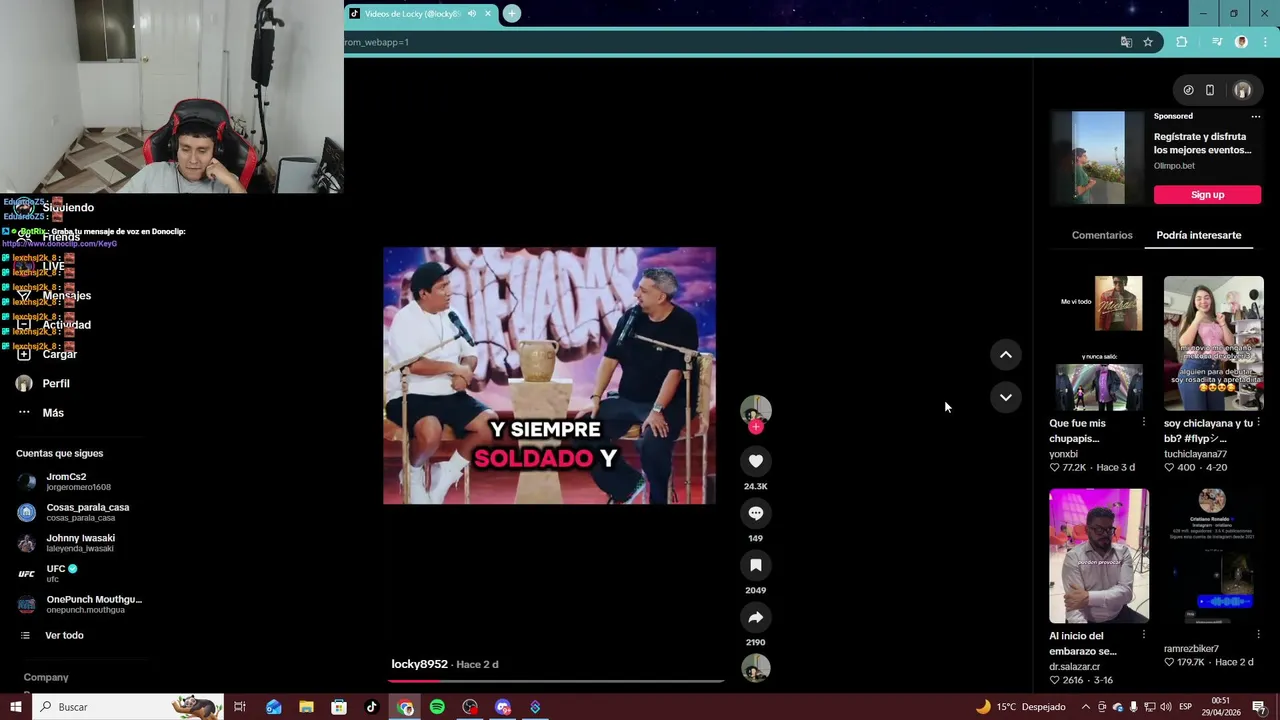Open Chrome media controls icon
The width and height of the screenshot is (1280, 720).
[x=1216, y=42]
